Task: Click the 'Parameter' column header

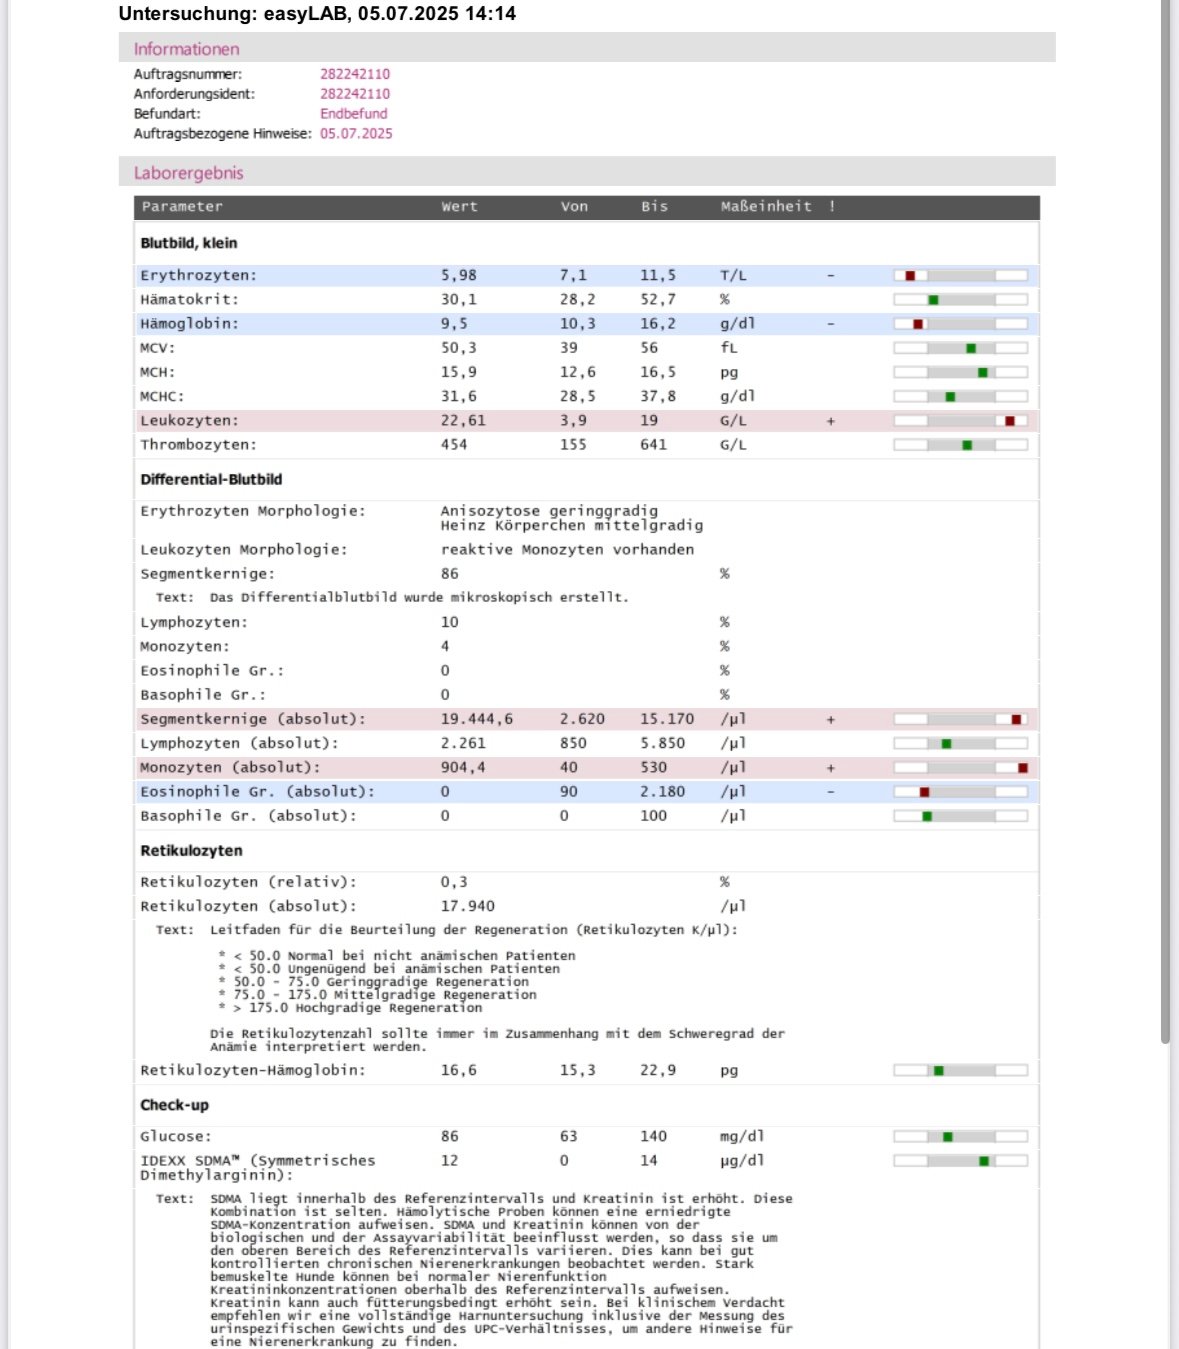Action: pyautogui.click(x=182, y=207)
